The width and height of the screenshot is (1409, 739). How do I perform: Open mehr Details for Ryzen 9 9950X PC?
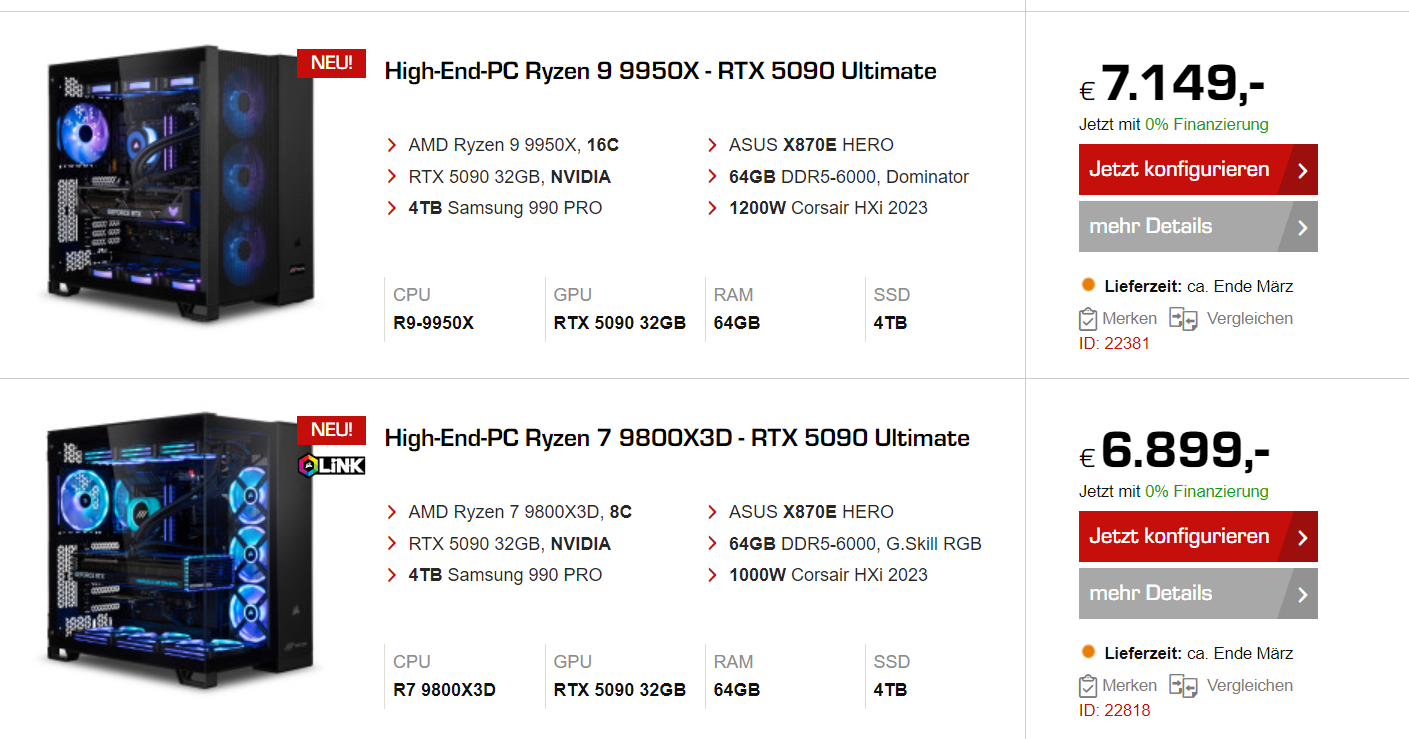[1197, 226]
